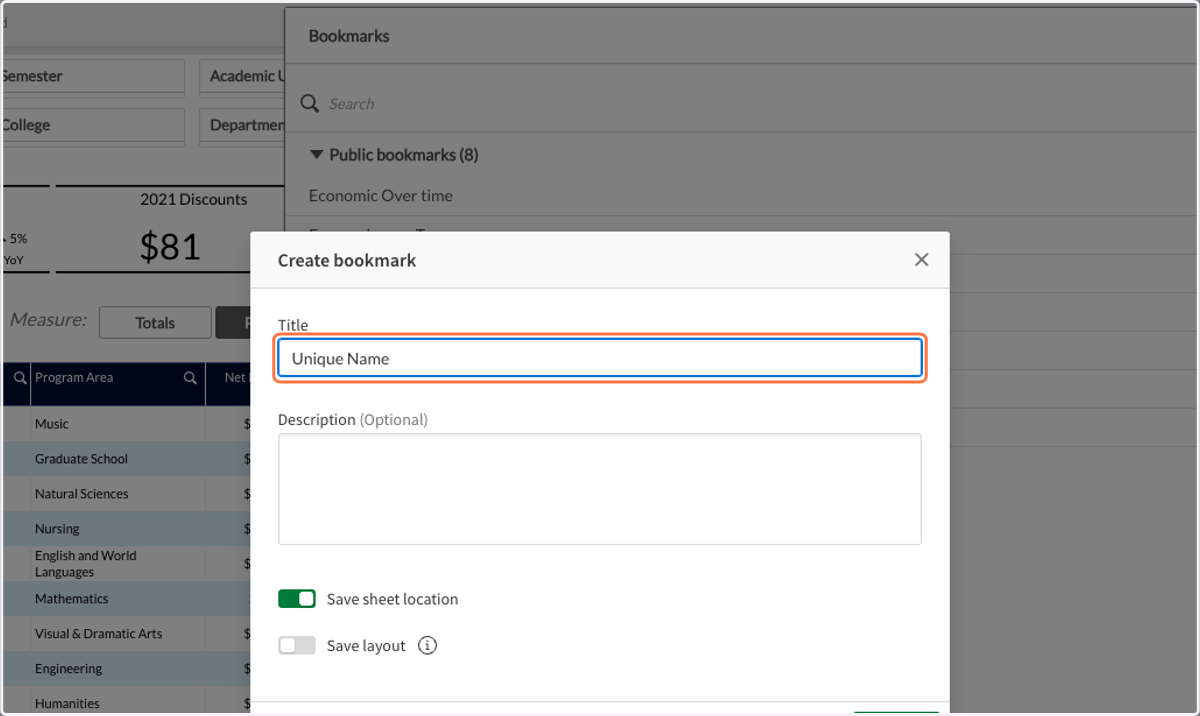
Task: Click the 2021 Discounts label
Action: pyautogui.click(x=193, y=200)
